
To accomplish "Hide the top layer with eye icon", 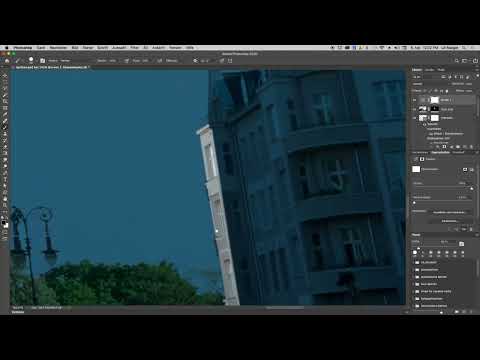I will click(415, 100).
